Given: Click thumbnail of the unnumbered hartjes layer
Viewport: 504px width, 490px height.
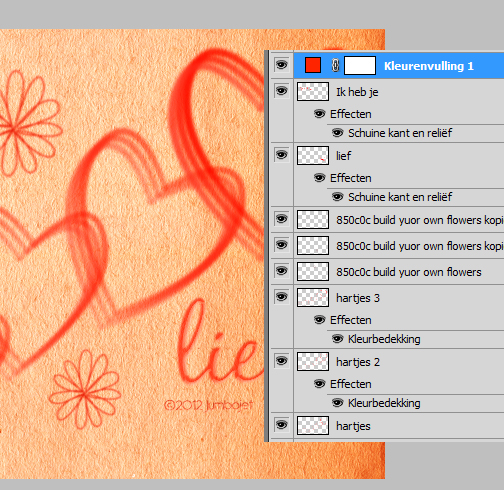Looking at the screenshot, I should [313, 425].
